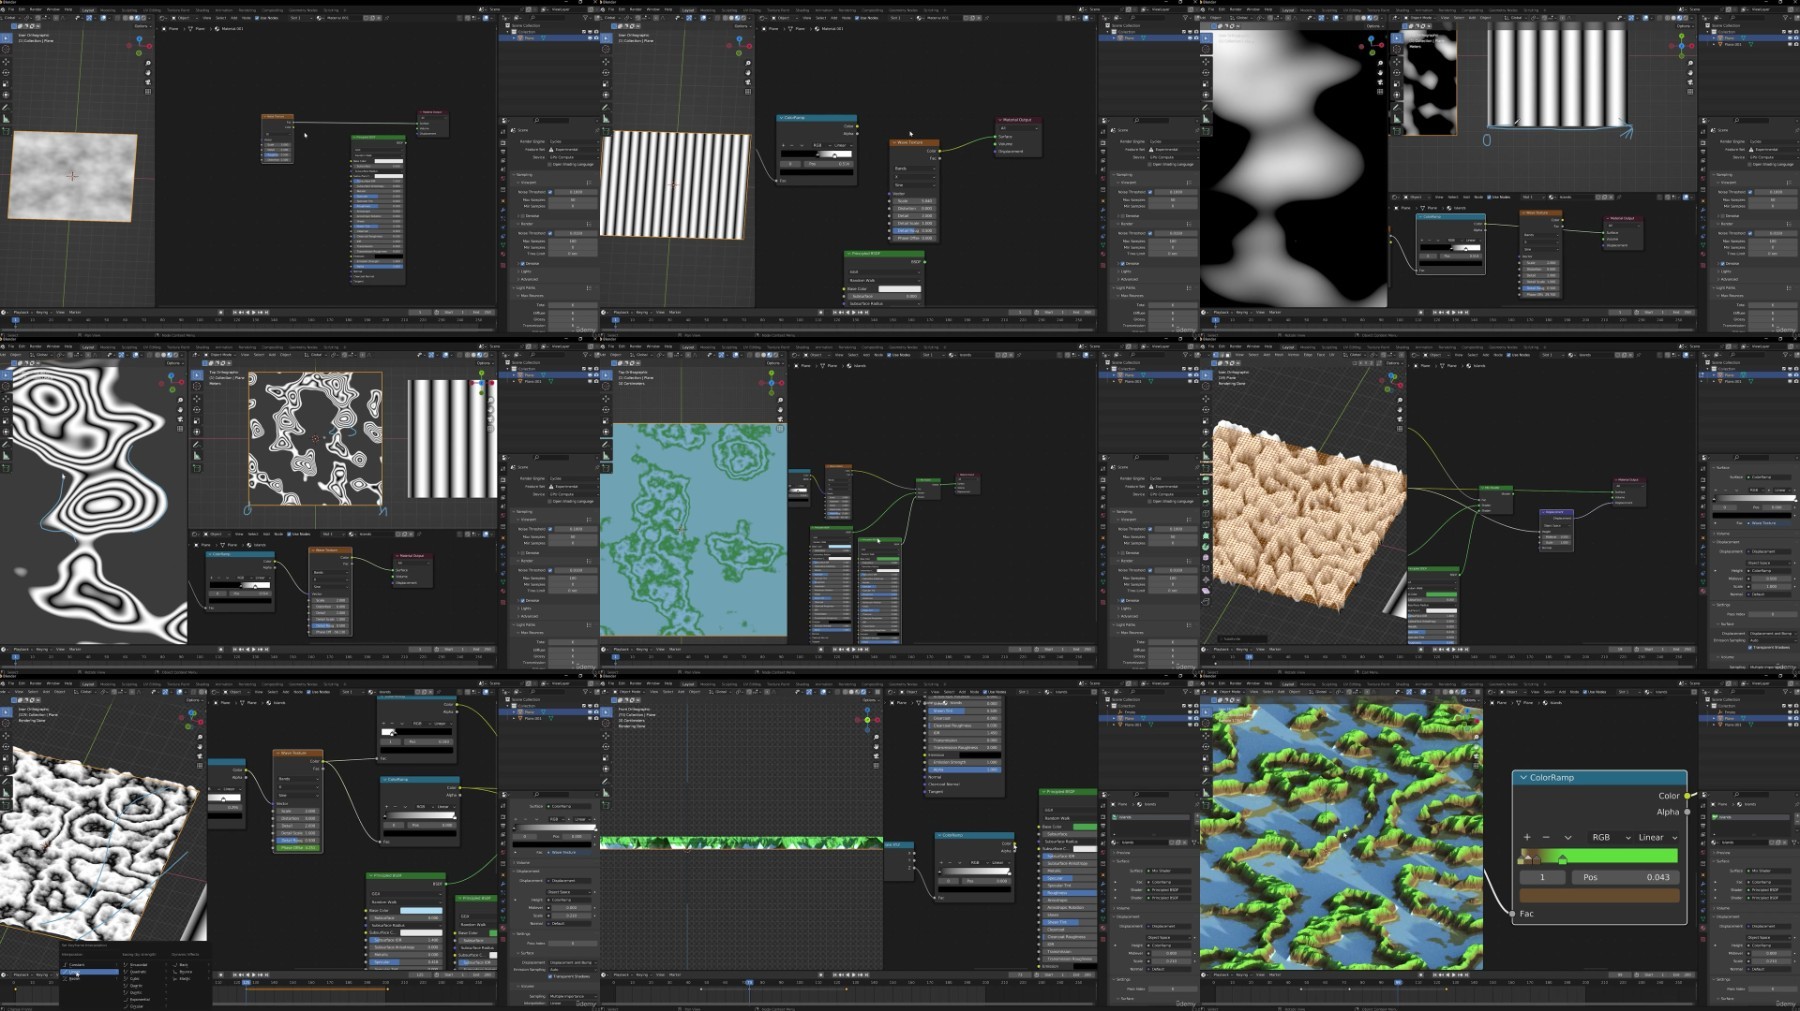Add a color stop with ColorRamp plus icon

point(1527,837)
